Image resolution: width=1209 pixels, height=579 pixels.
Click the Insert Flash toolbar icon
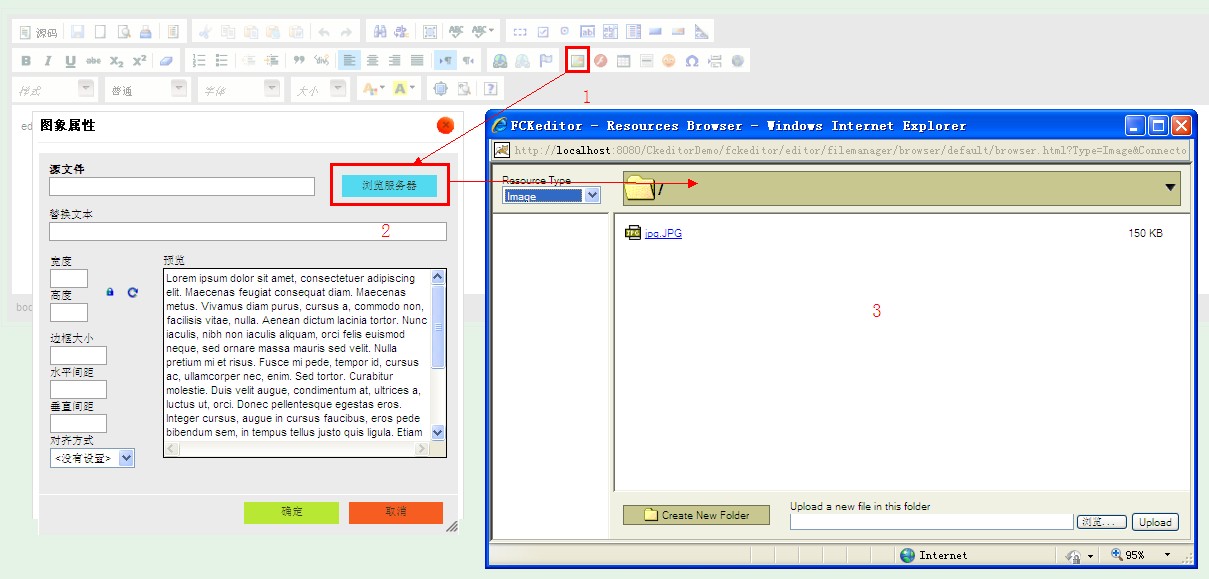point(601,61)
